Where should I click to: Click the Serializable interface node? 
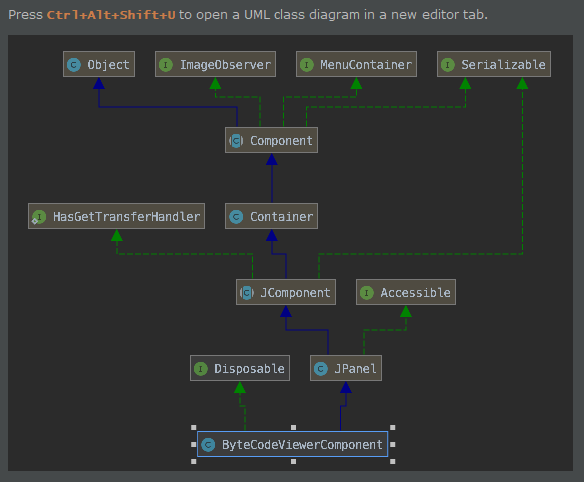coord(494,64)
